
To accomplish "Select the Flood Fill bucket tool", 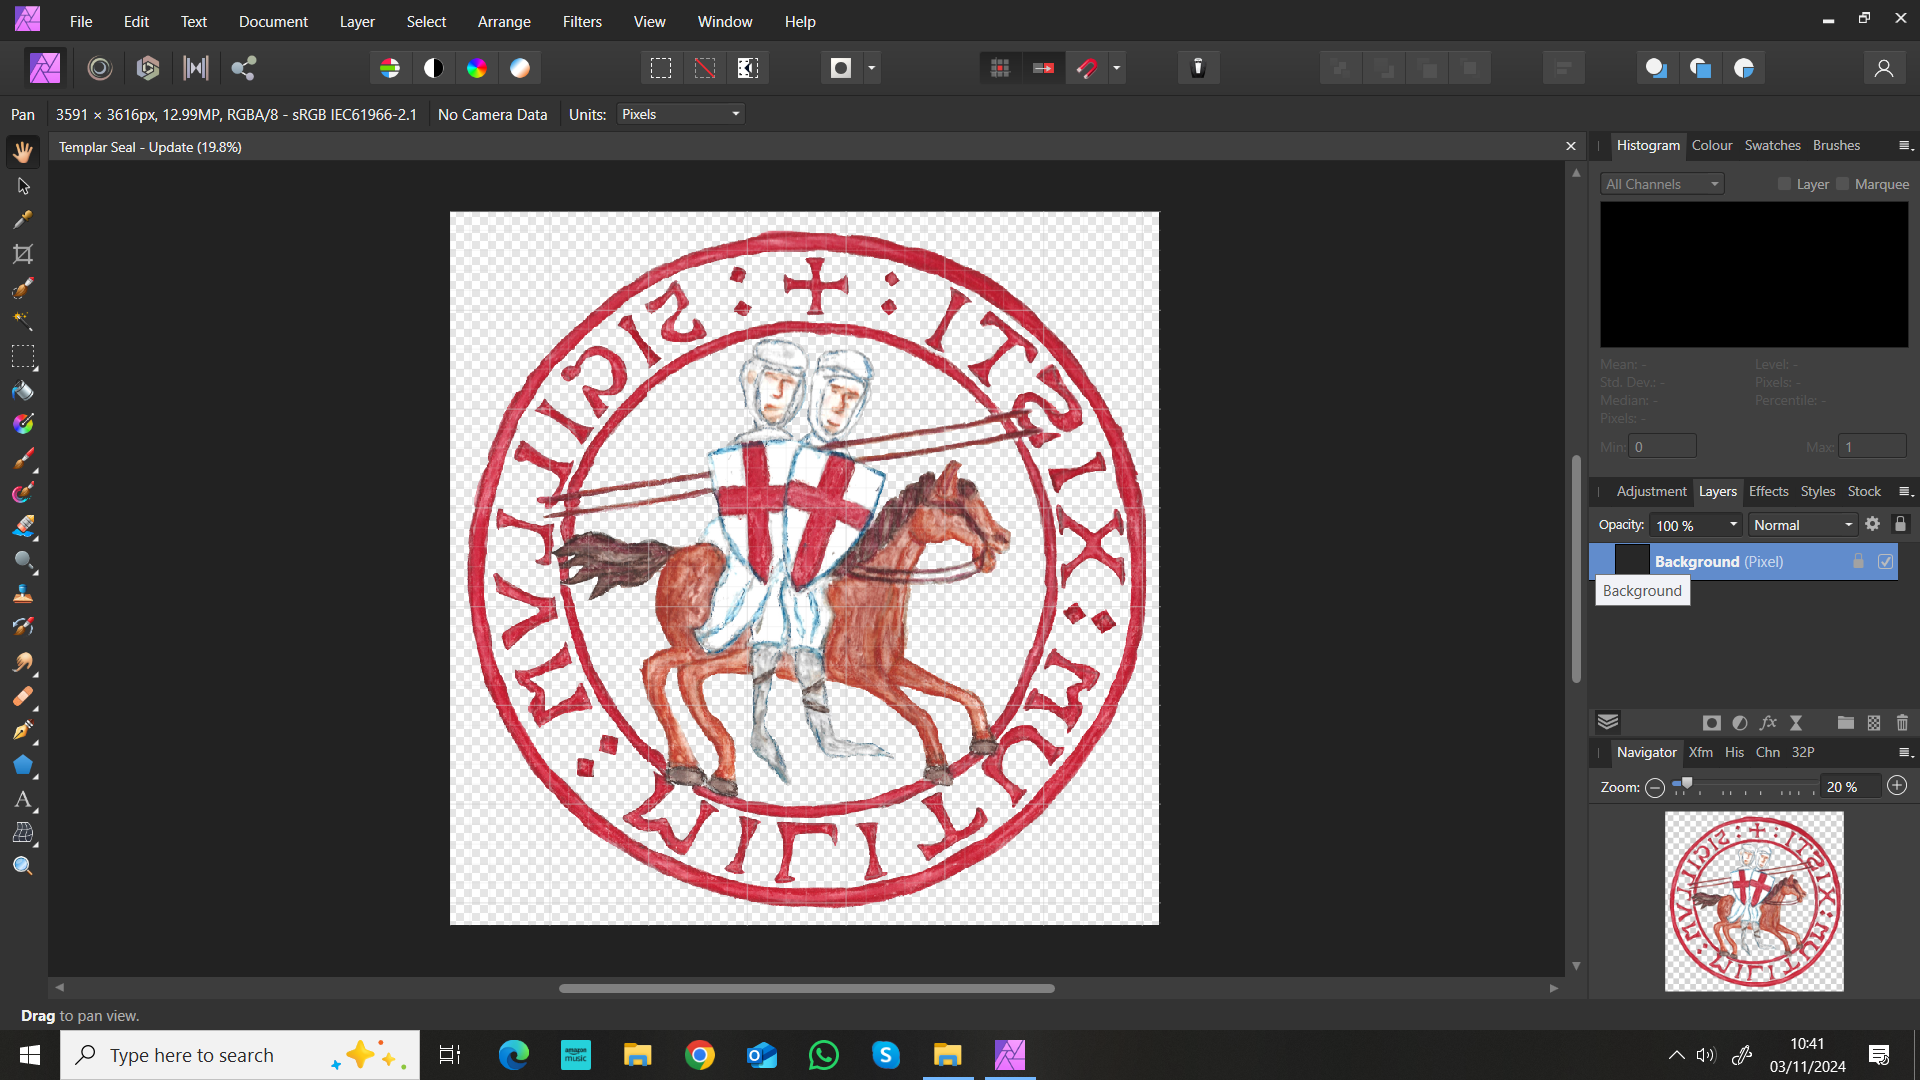I will tap(23, 390).
